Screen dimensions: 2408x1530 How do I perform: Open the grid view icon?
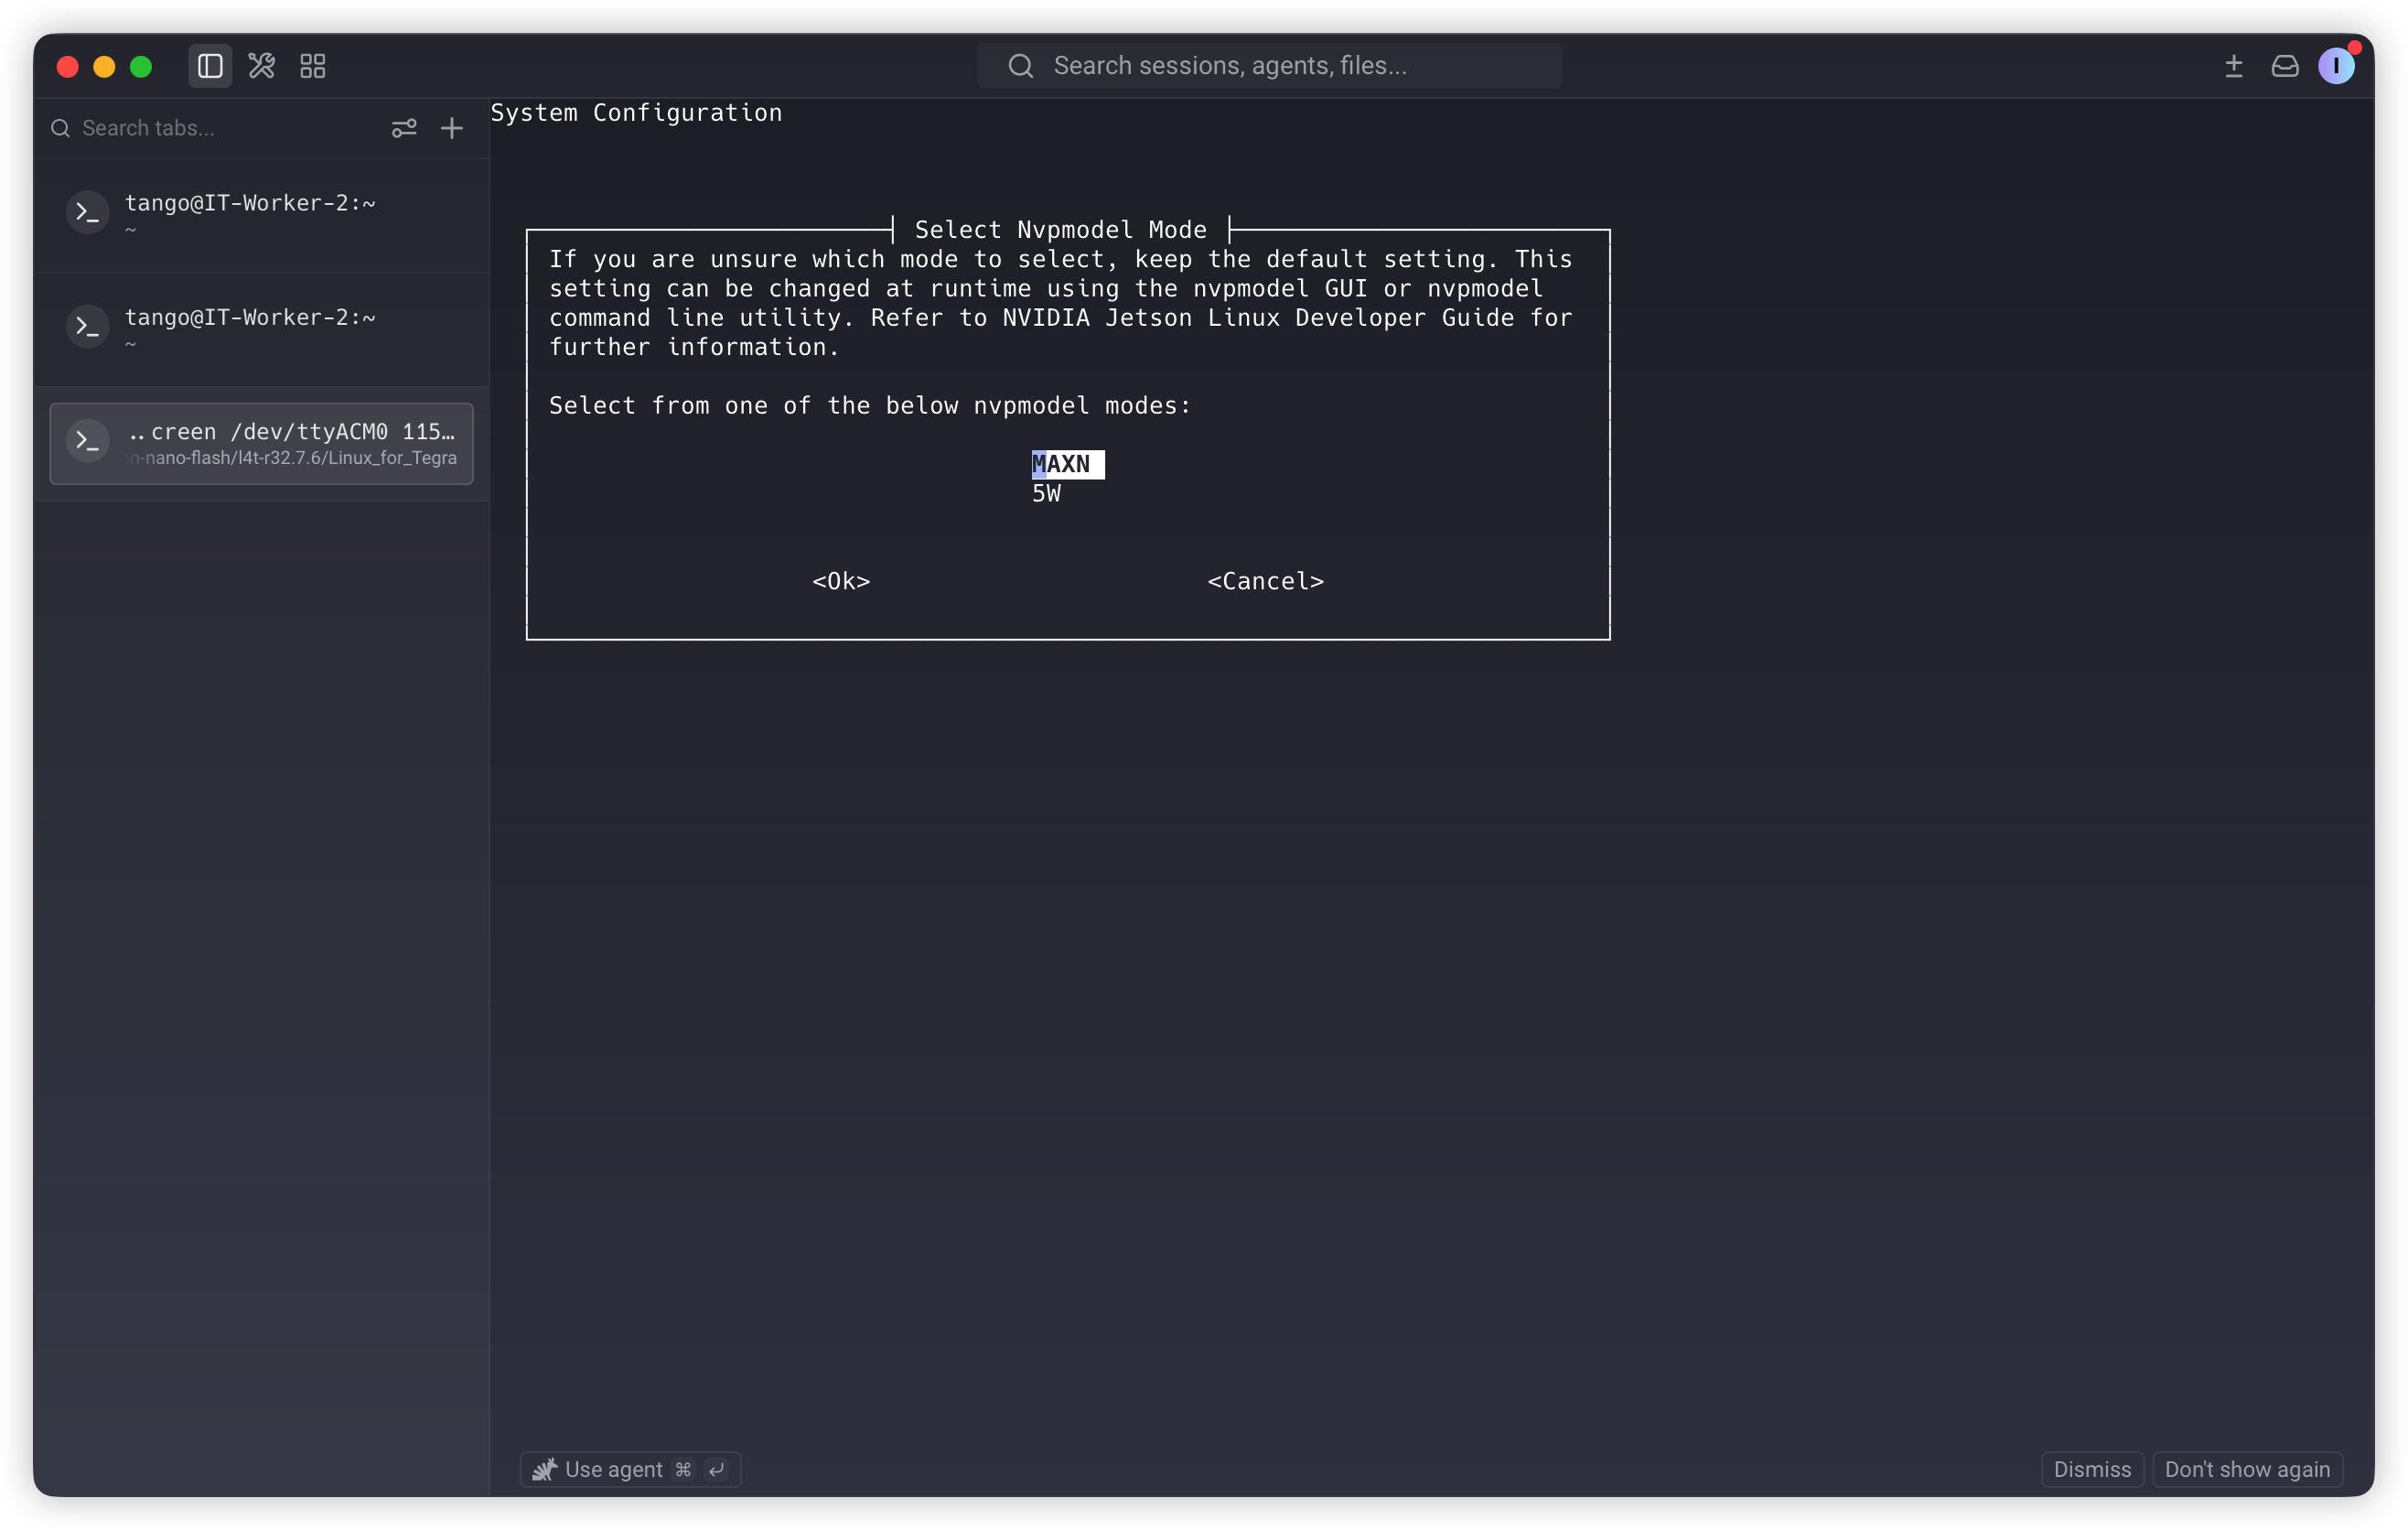pyautogui.click(x=313, y=66)
